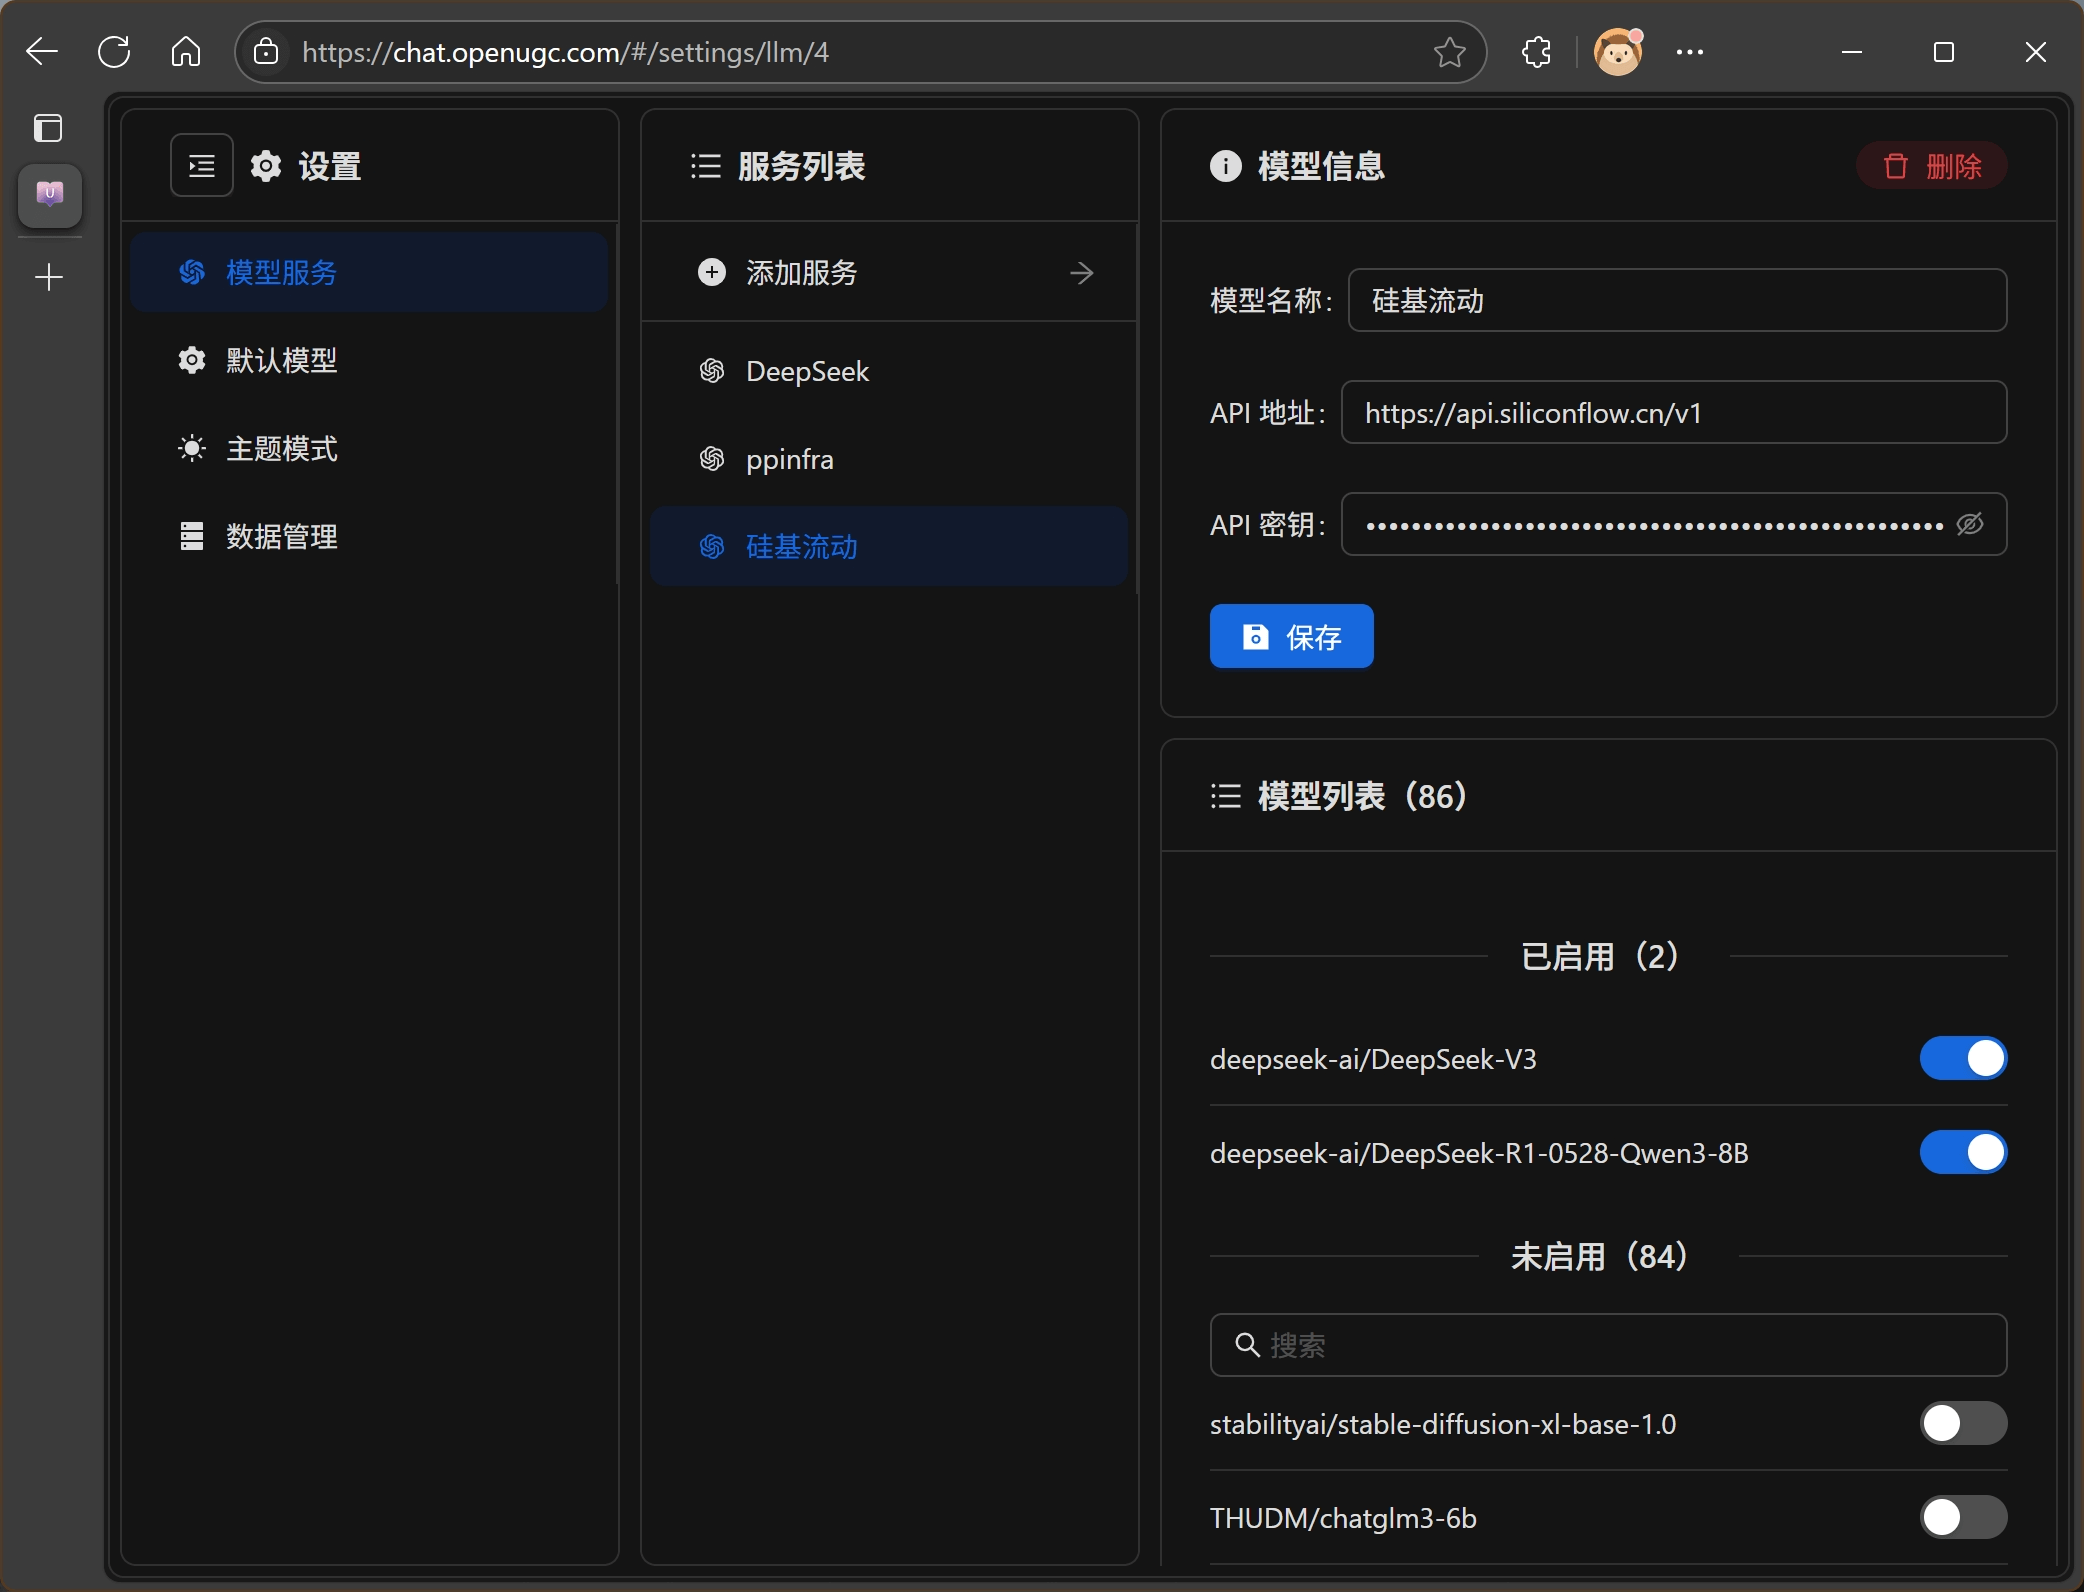The height and width of the screenshot is (1592, 2084).
Task: Select the DeepSeek service entry
Action: (x=889, y=371)
